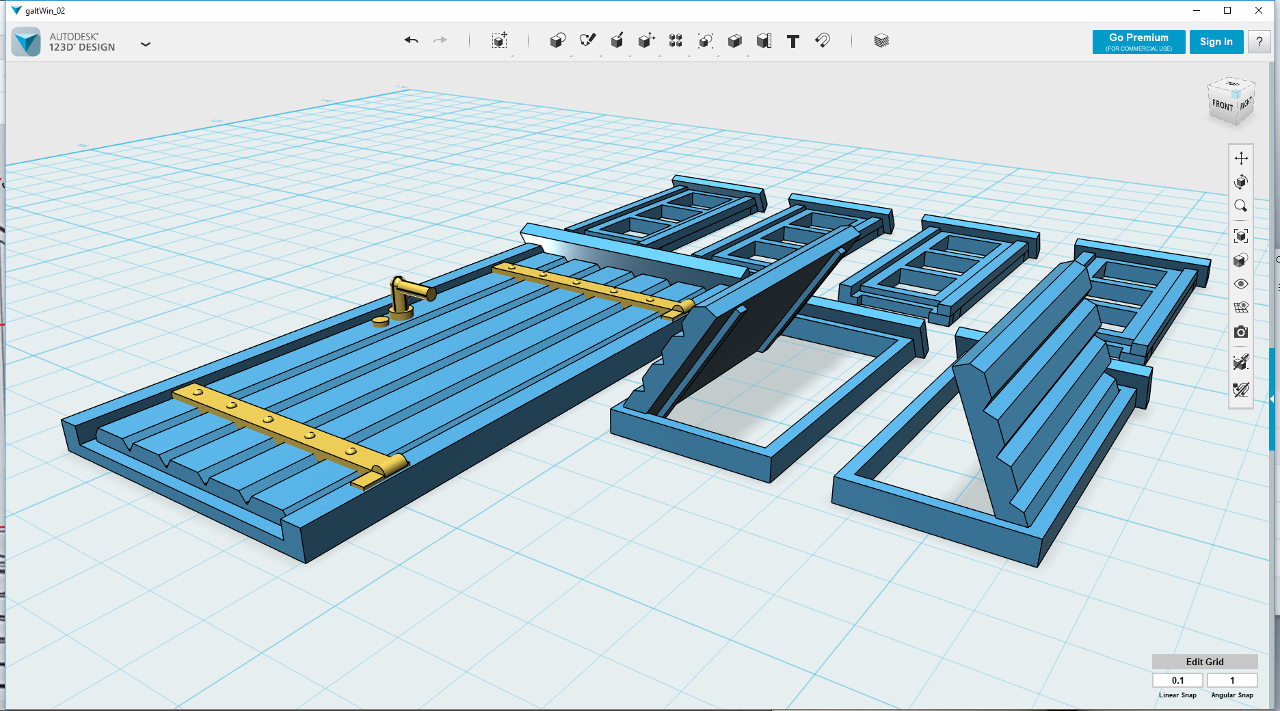This screenshot has width=1280, height=711.
Task: Click the greyed Redo arrow
Action: [440, 40]
